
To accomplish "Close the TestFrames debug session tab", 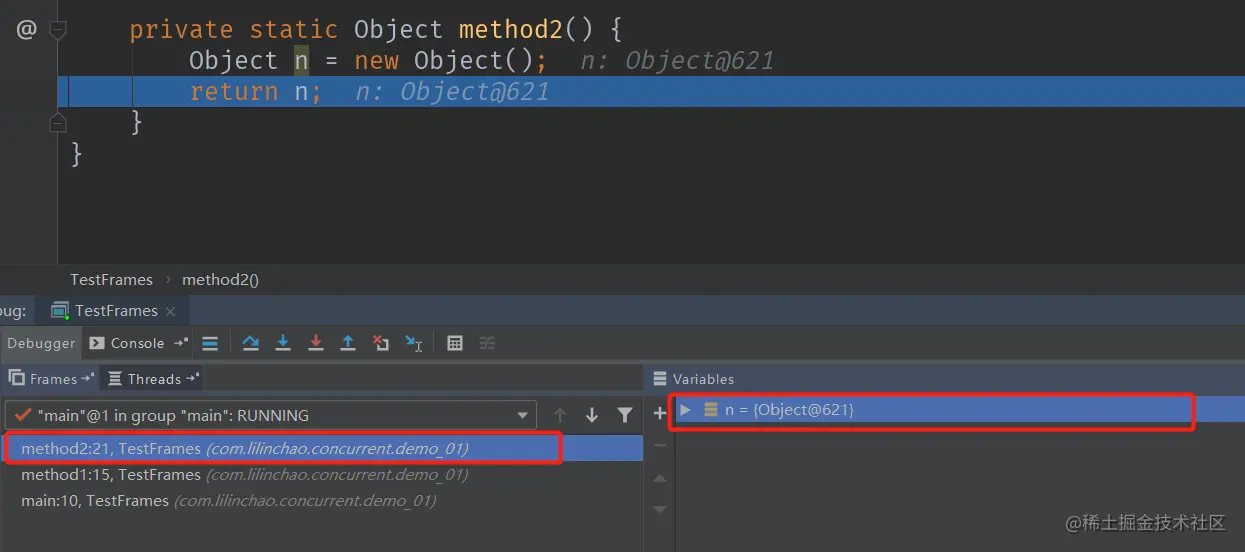I will tap(170, 311).
